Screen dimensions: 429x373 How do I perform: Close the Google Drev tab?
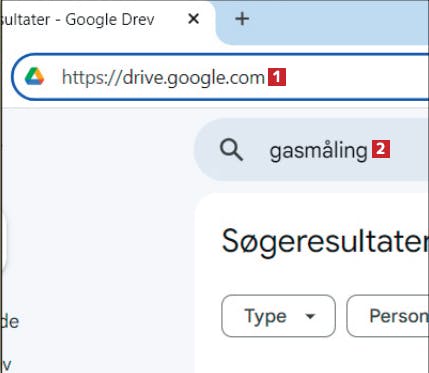click(193, 19)
